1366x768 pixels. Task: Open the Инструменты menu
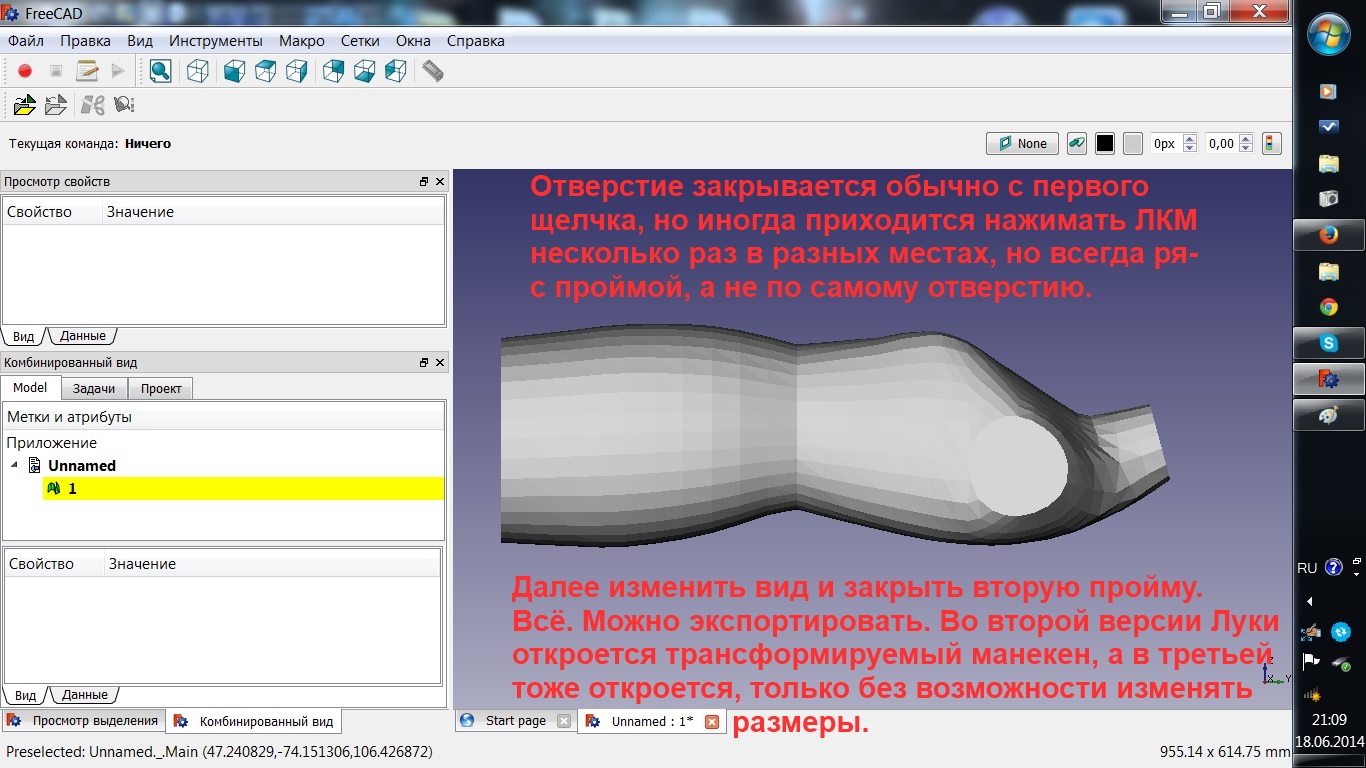pyautogui.click(x=216, y=41)
